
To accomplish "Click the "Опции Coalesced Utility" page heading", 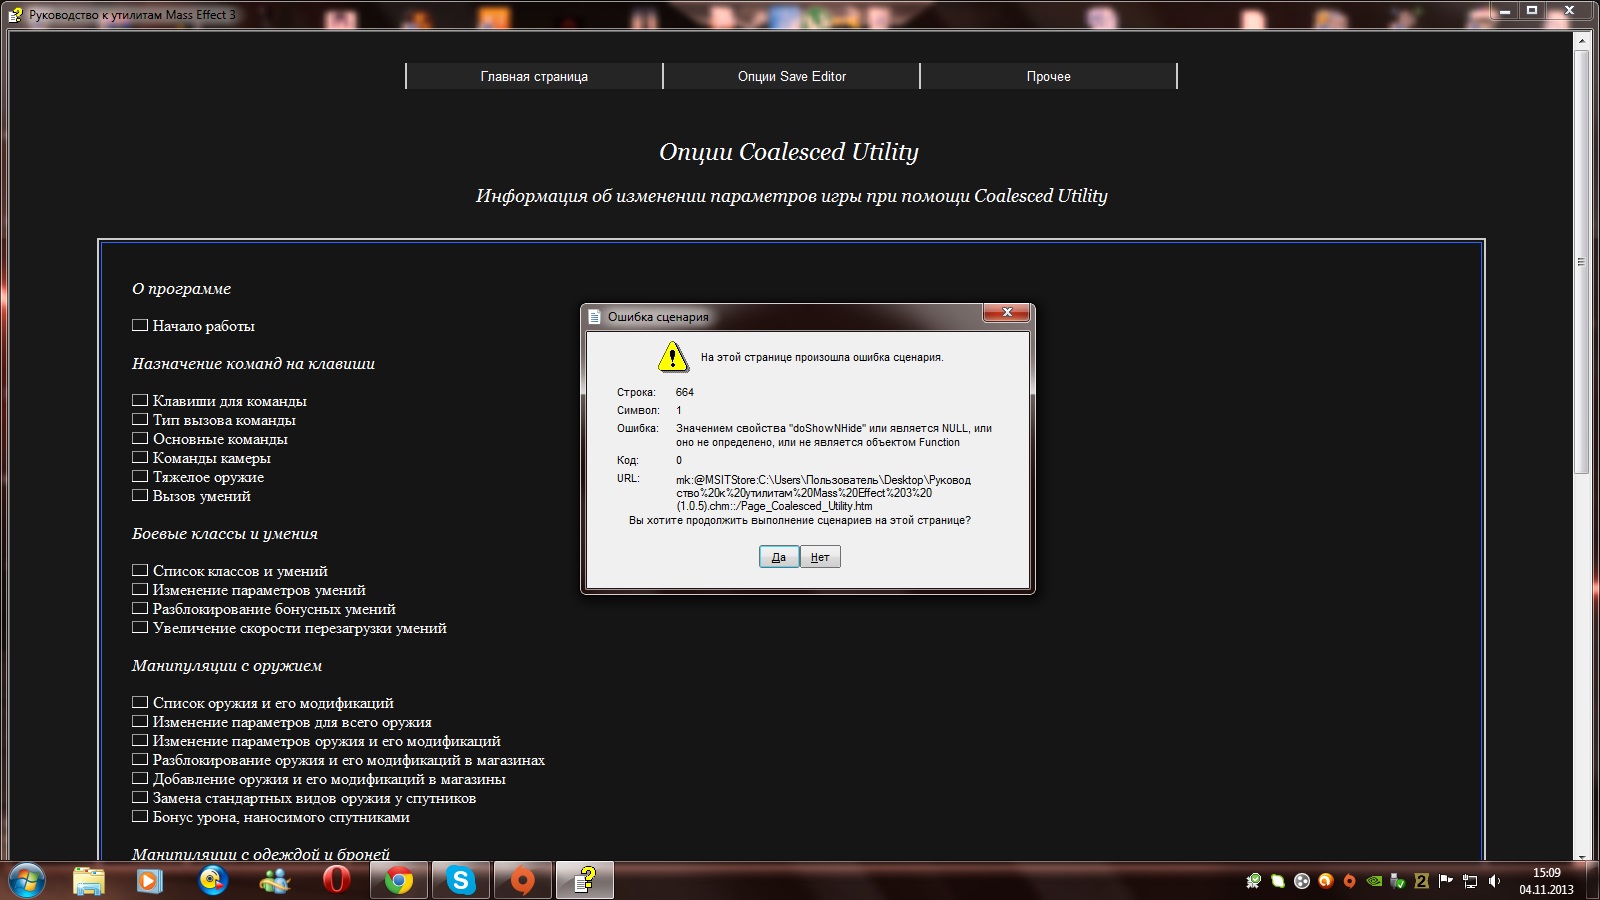I will 788,152.
